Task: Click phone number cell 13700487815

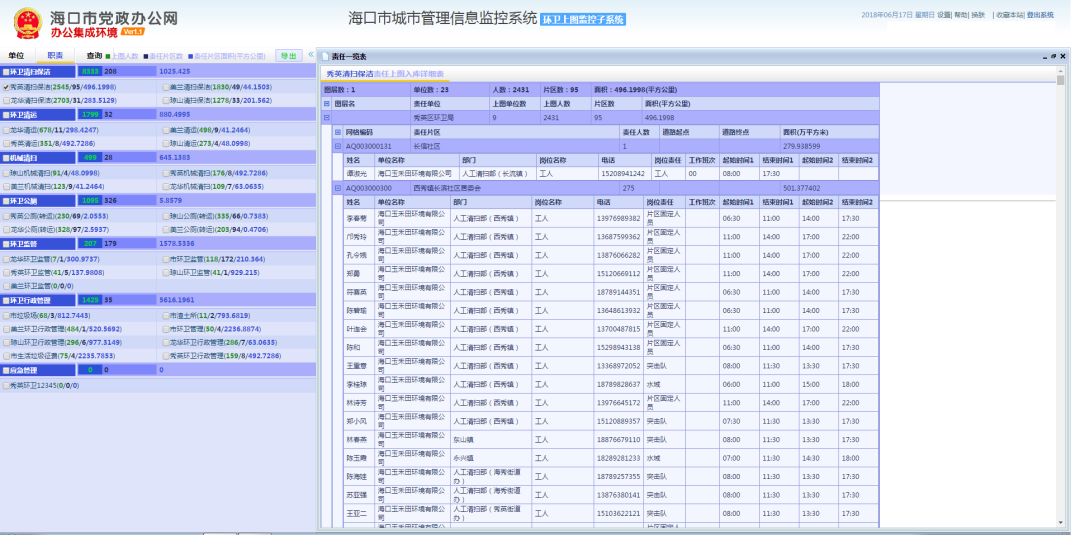Action: pyautogui.click(x=619, y=329)
